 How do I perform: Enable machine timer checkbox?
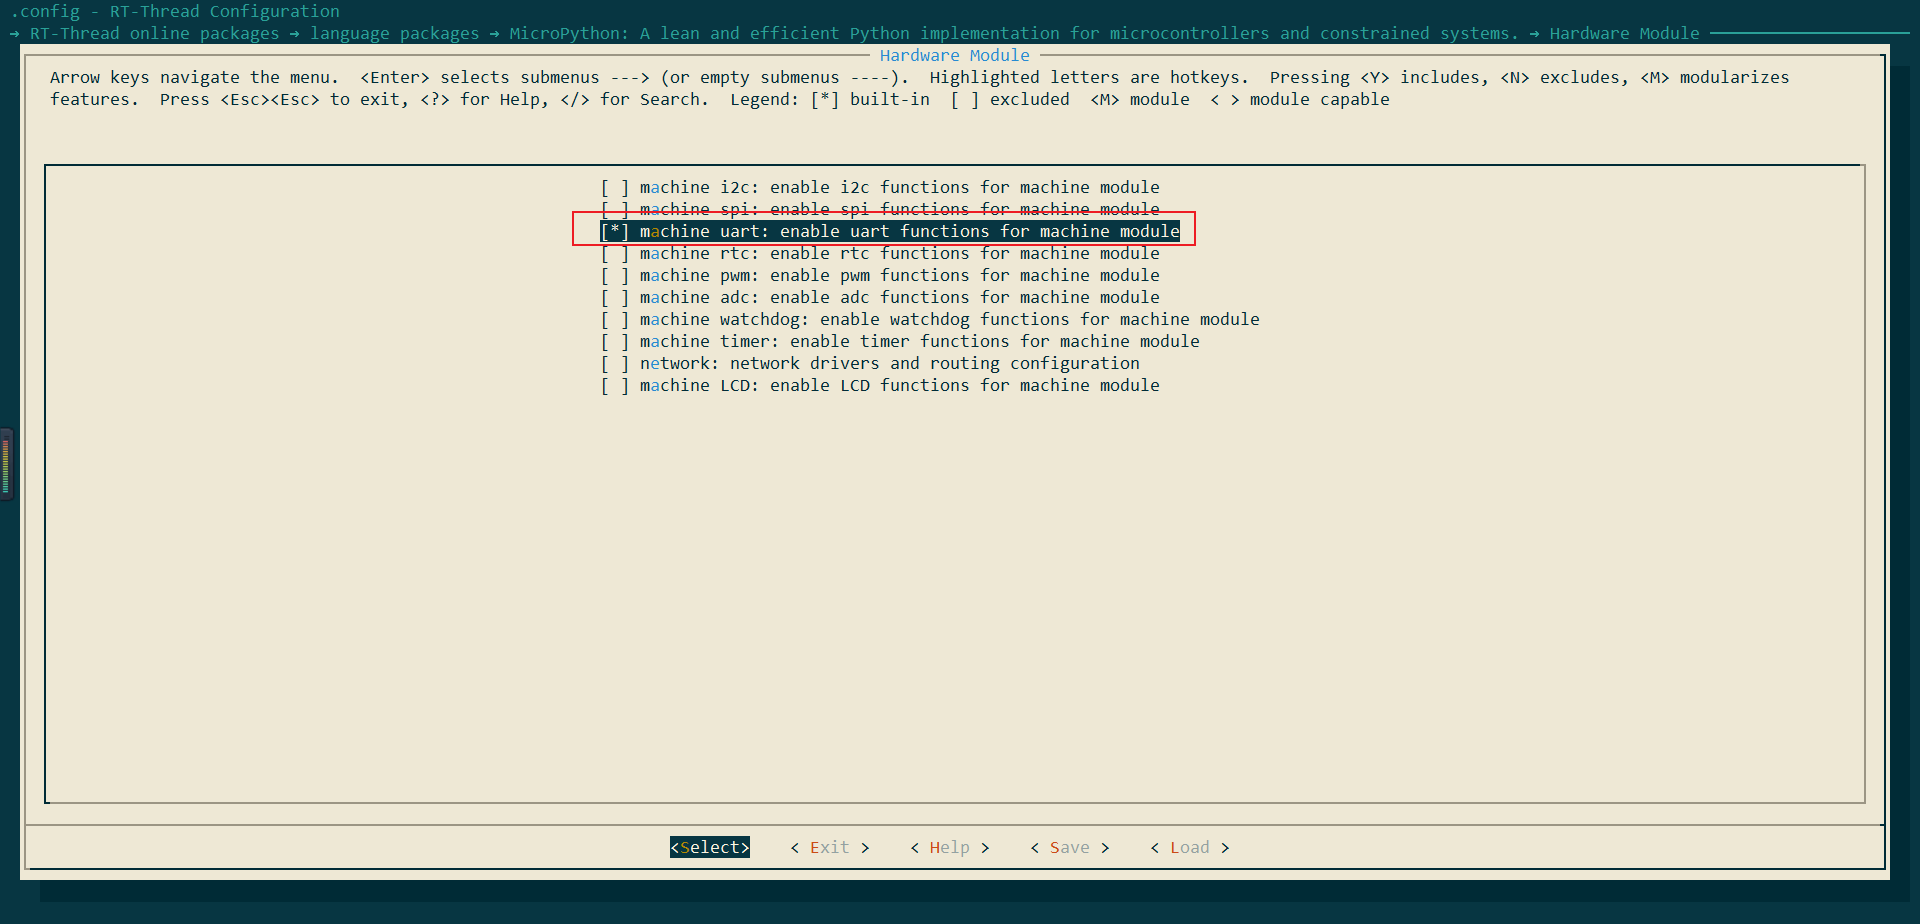pyautogui.click(x=614, y=341)
